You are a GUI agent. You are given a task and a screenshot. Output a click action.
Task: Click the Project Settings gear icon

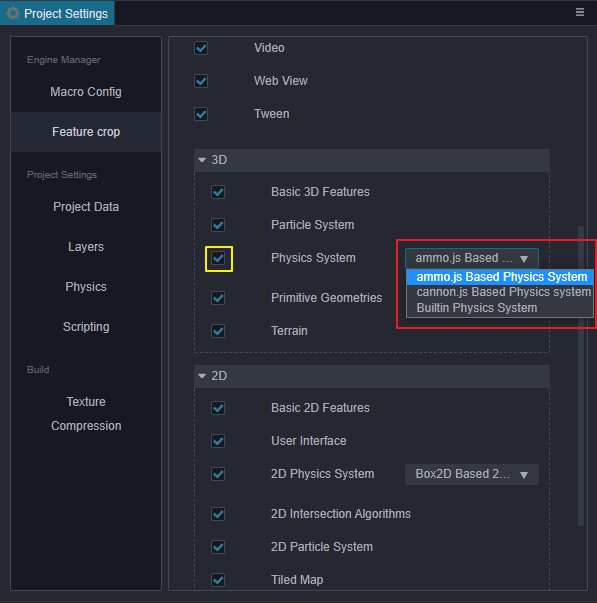click(x=13, y=13)
